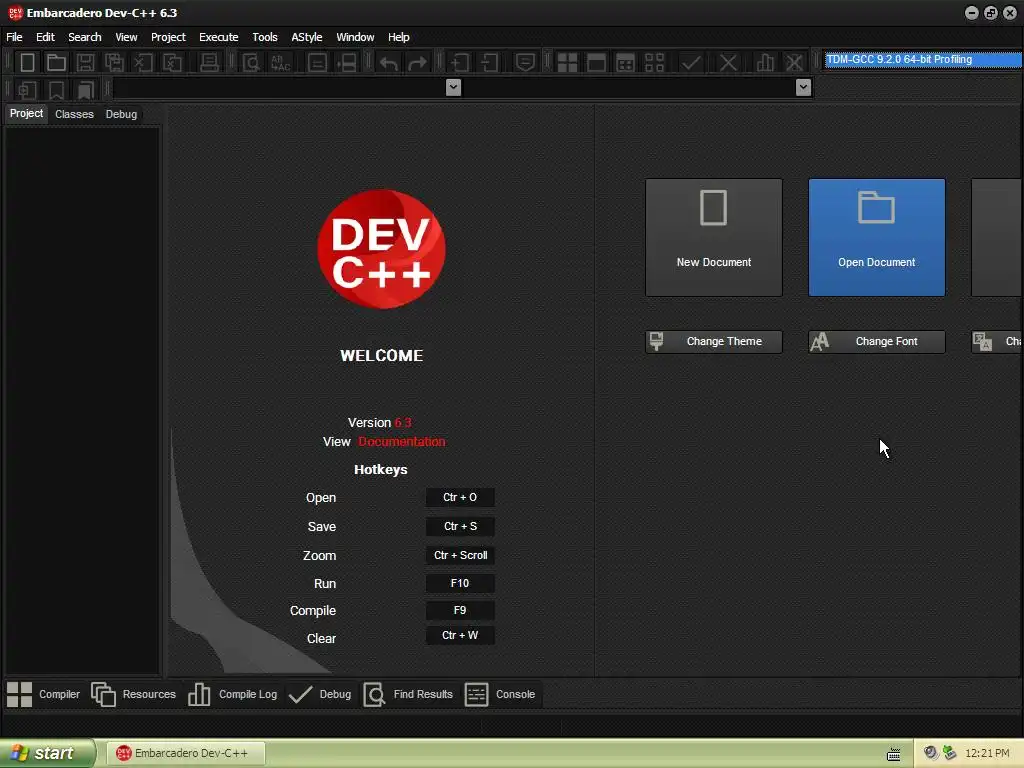Open the Window menu
1024x768 pixels.
355,37
